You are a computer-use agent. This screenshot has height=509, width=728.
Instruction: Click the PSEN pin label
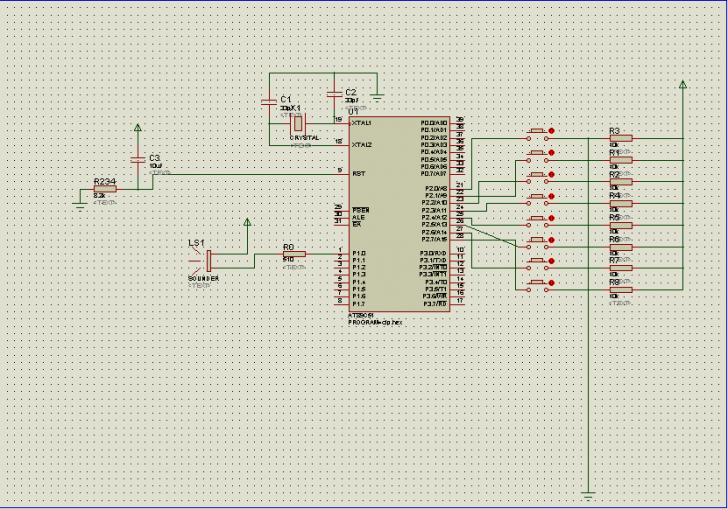[x=360, y=210]
